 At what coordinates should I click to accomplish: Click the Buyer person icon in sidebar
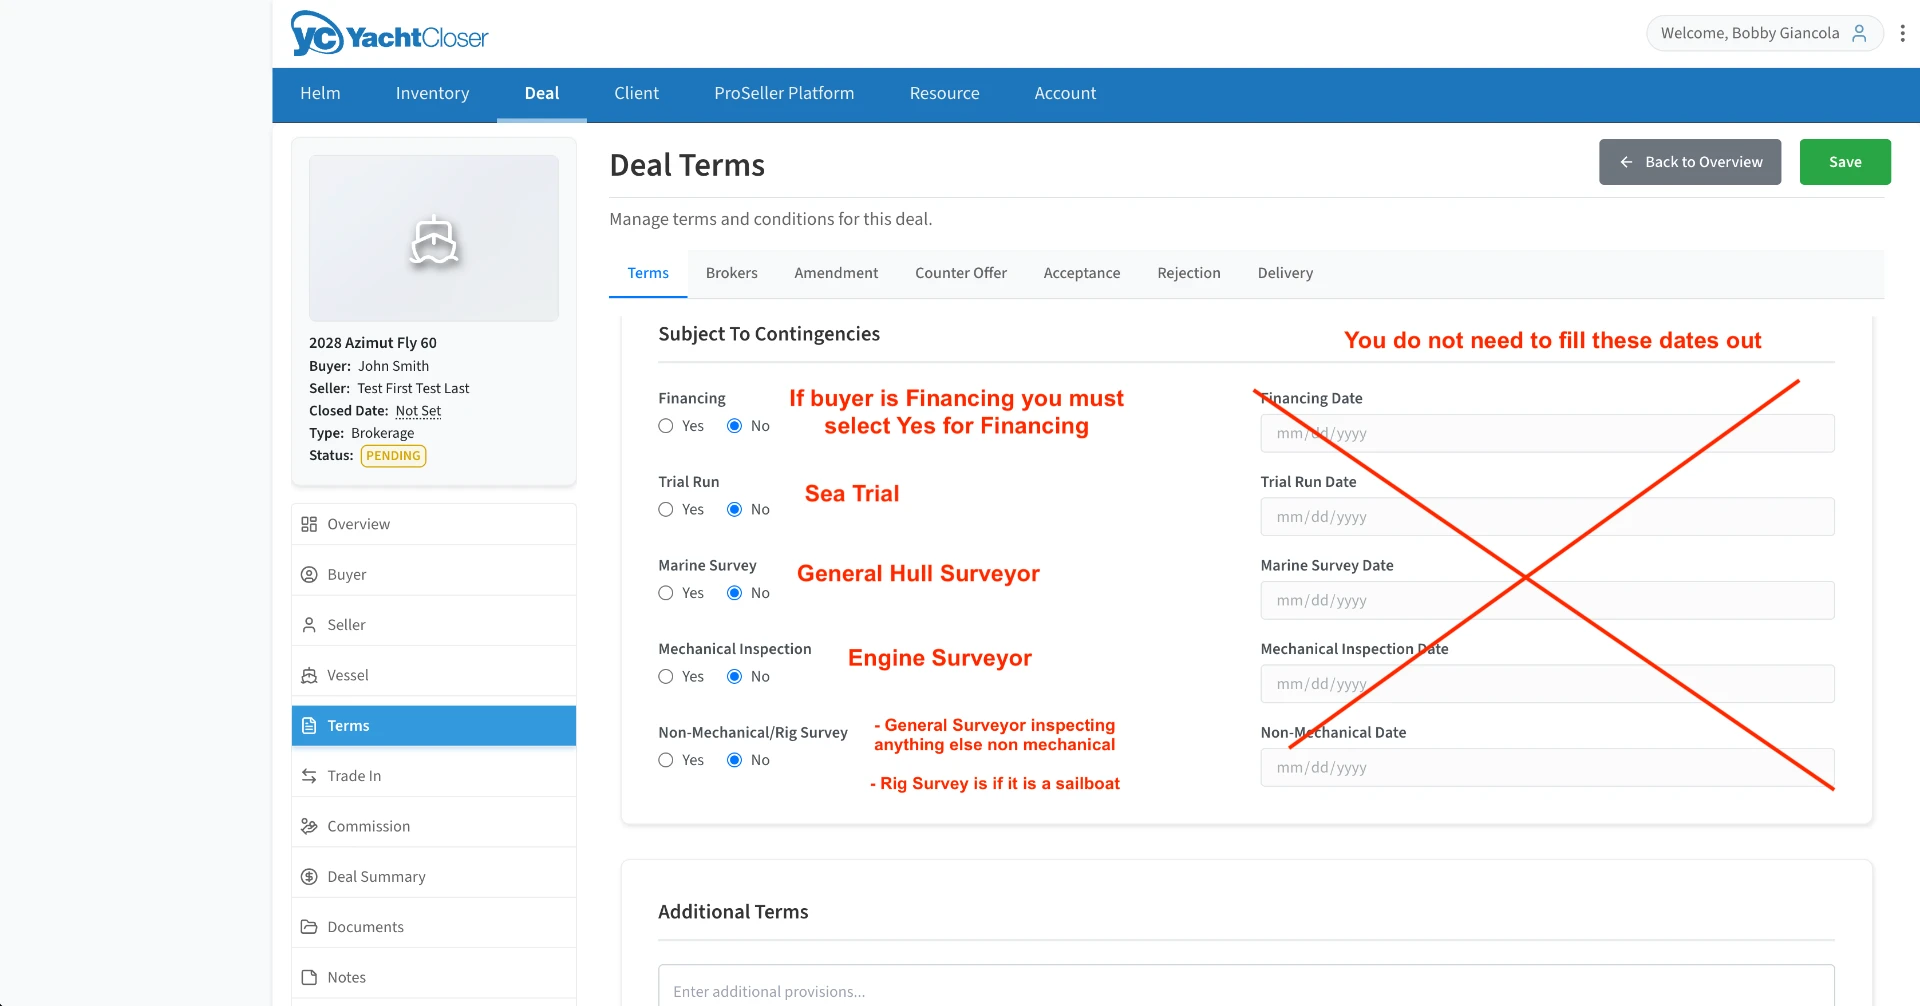[x=309, y=574]
